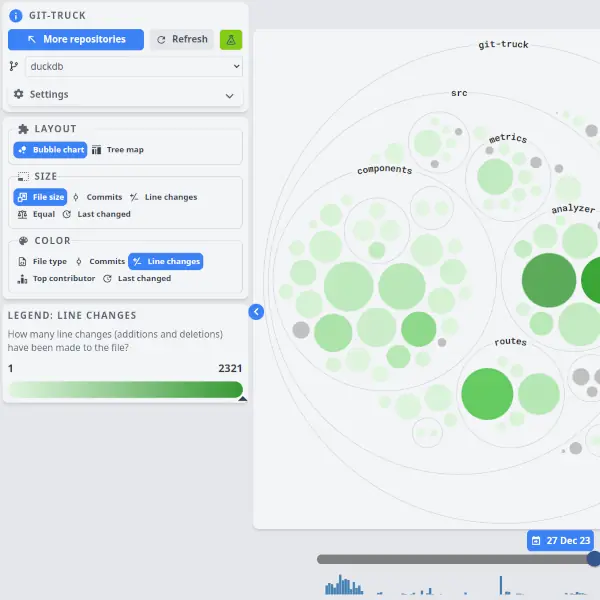Viewport: 600px width, 600px height.
Task: Click the calendar icon on date badge
Action: tap(537, 541)
